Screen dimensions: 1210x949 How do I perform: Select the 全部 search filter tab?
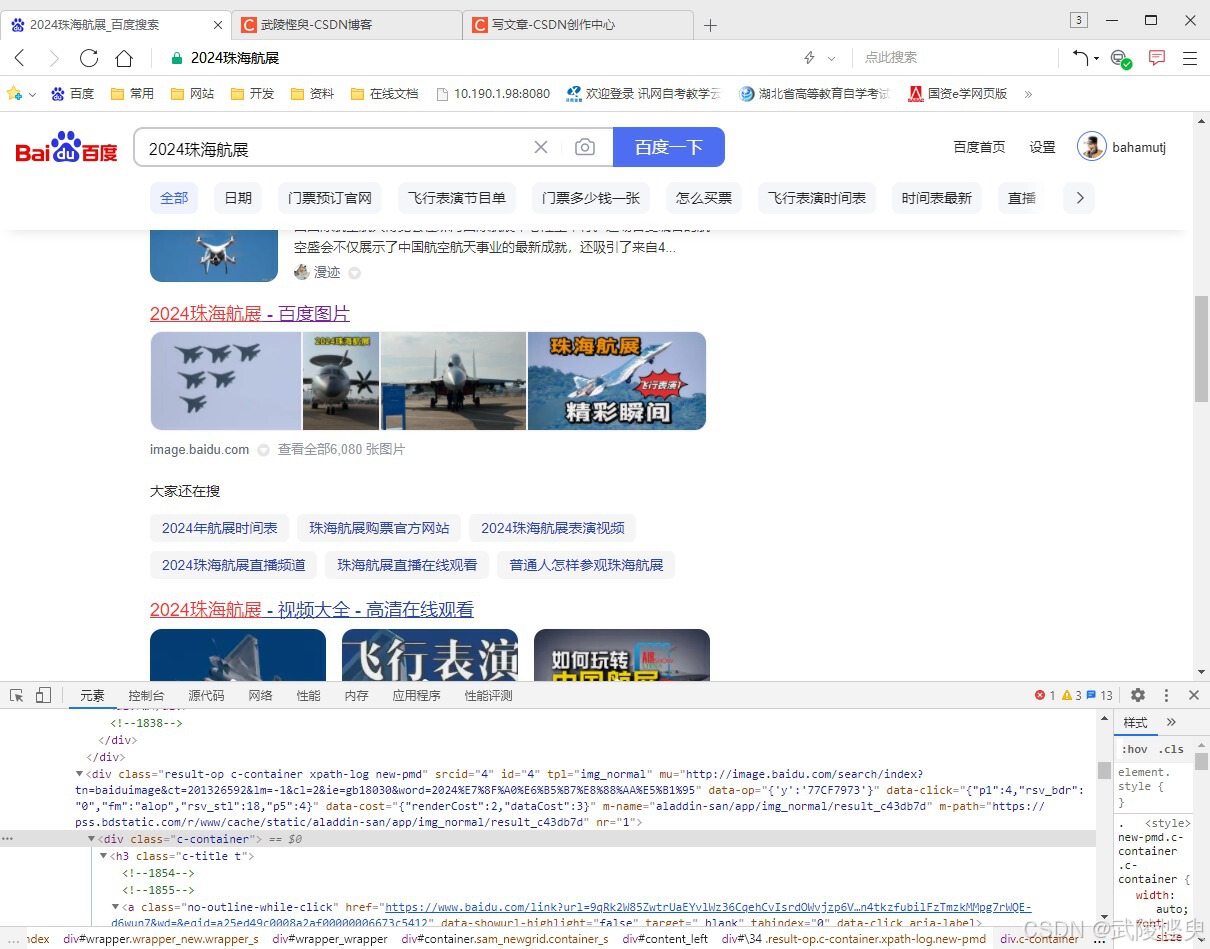click(x=174, y=198)
